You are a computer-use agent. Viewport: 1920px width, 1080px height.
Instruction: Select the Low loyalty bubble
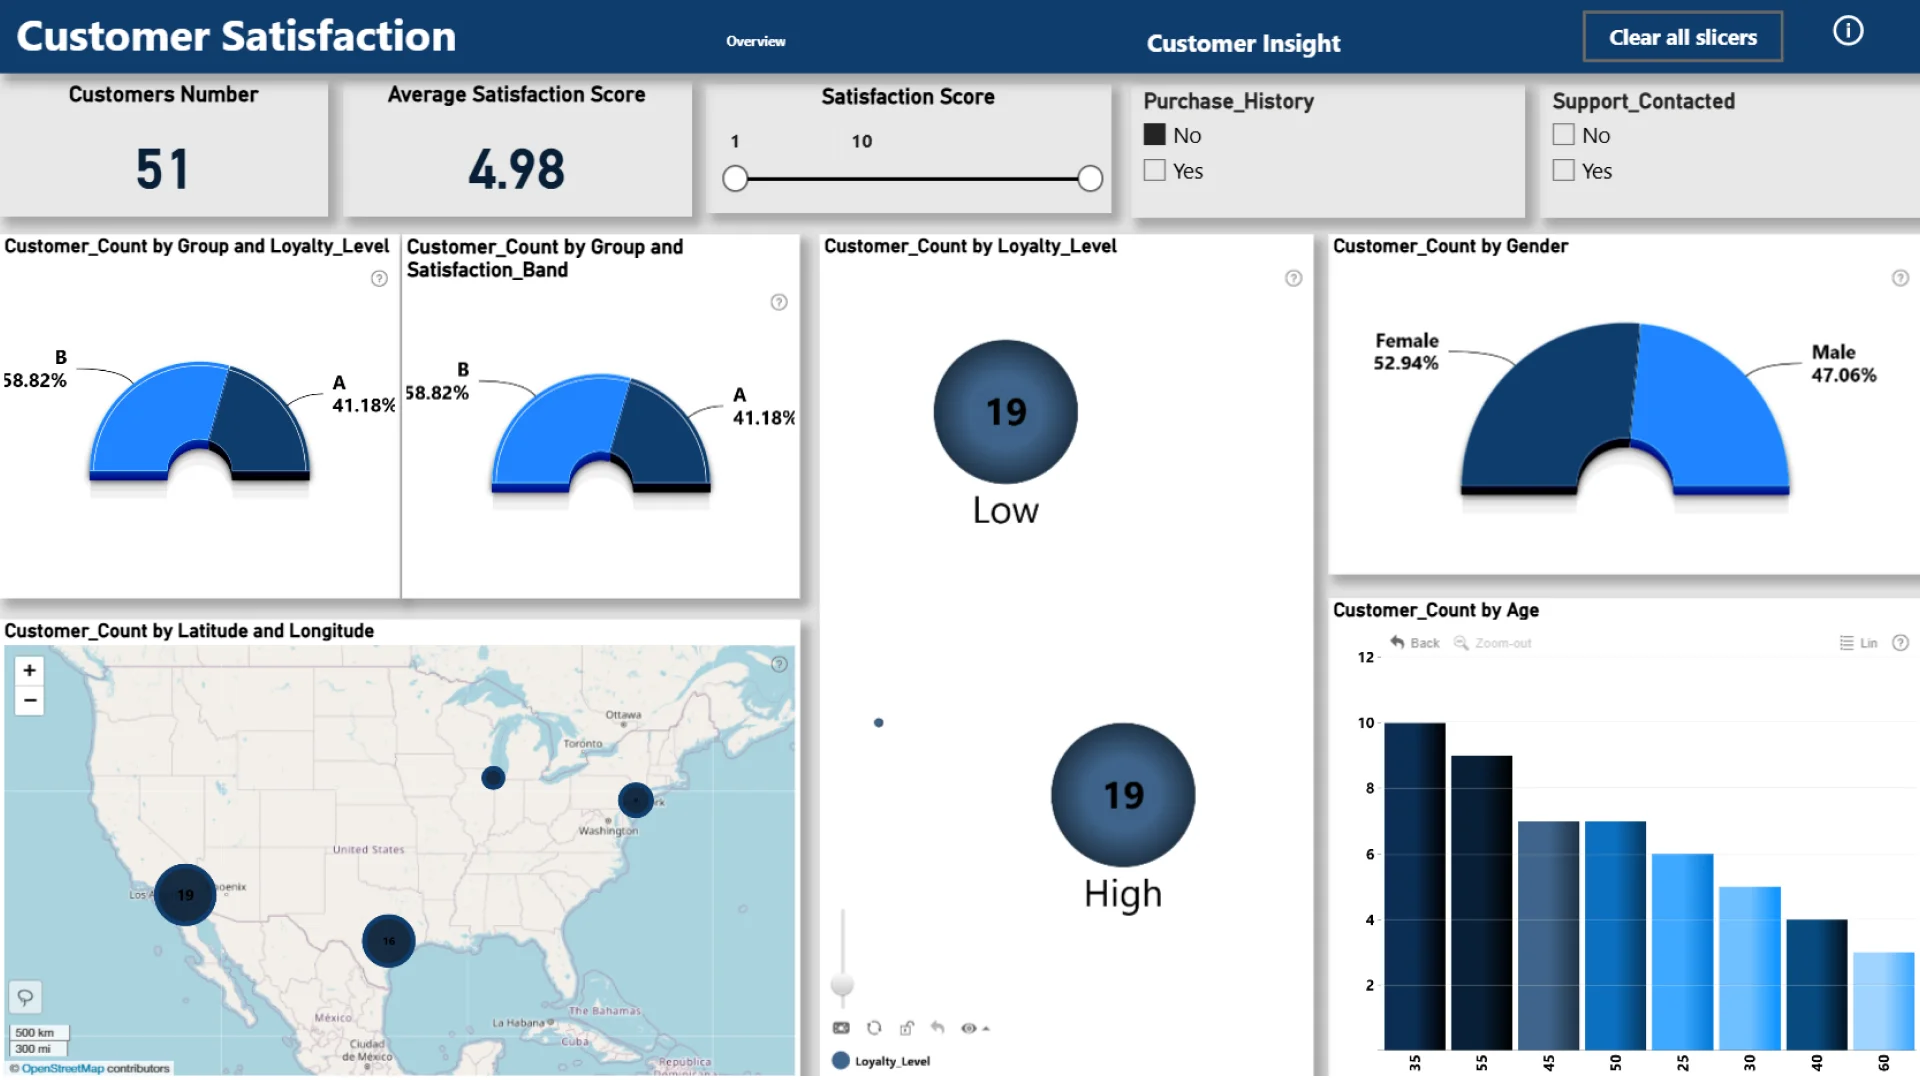1005,412
